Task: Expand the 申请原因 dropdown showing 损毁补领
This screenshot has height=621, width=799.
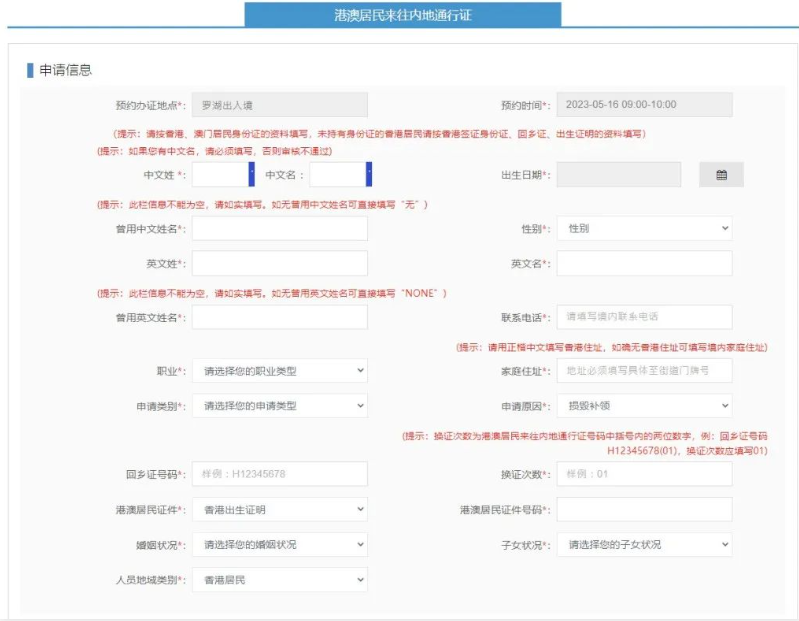Action: (644, 406)
